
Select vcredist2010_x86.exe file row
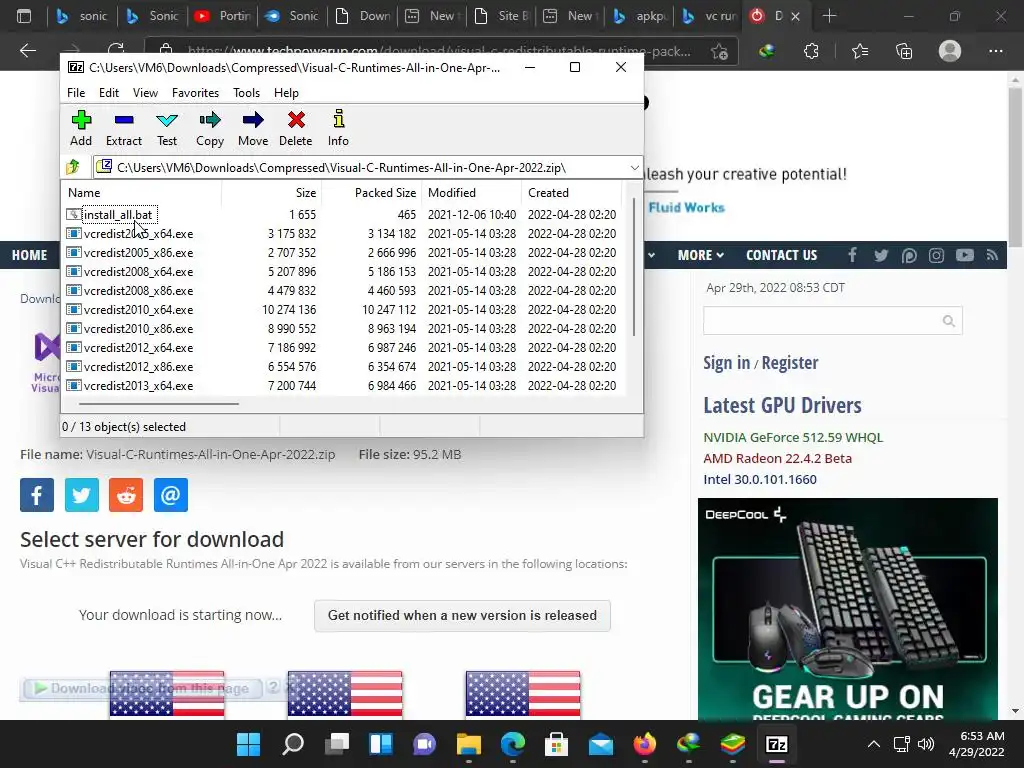342,328
